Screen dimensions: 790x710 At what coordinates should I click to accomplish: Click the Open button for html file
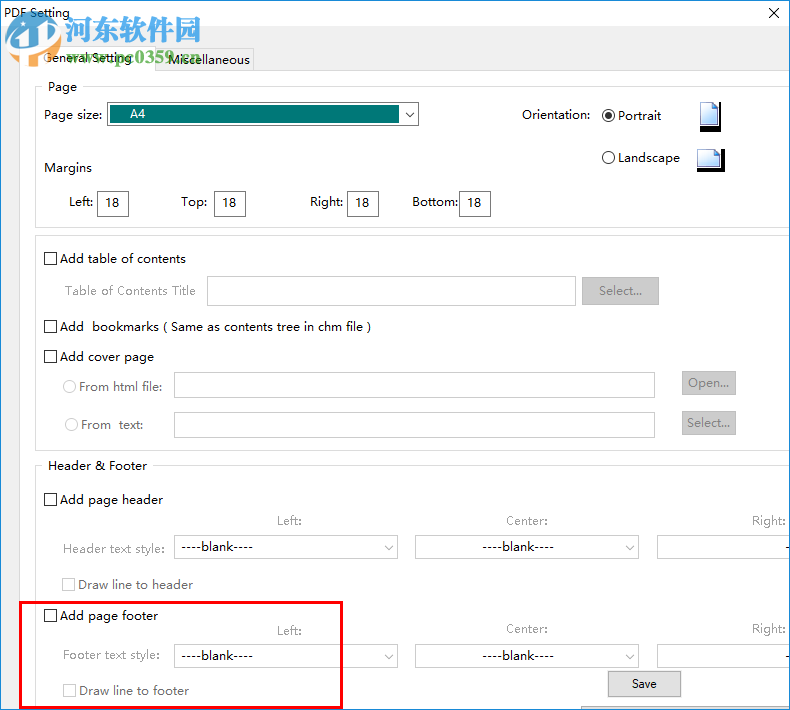coord(708,383)
